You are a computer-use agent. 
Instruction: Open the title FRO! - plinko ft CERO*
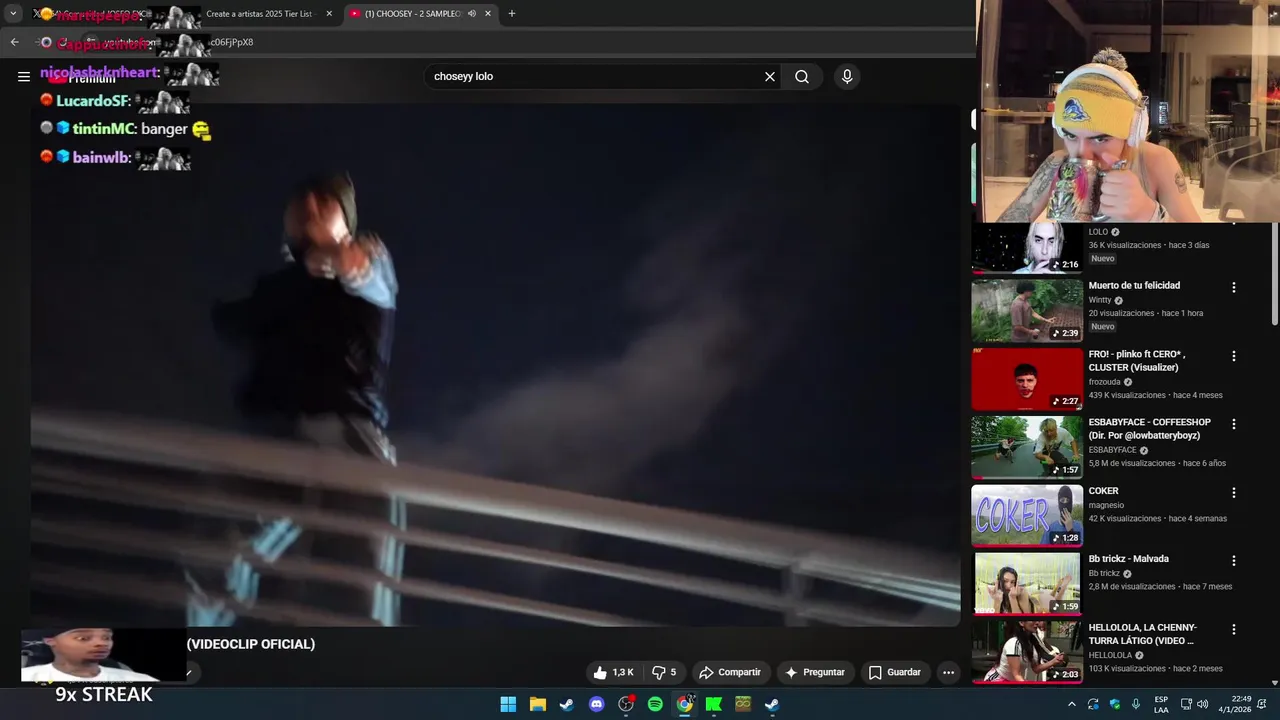coord(1137,361)
